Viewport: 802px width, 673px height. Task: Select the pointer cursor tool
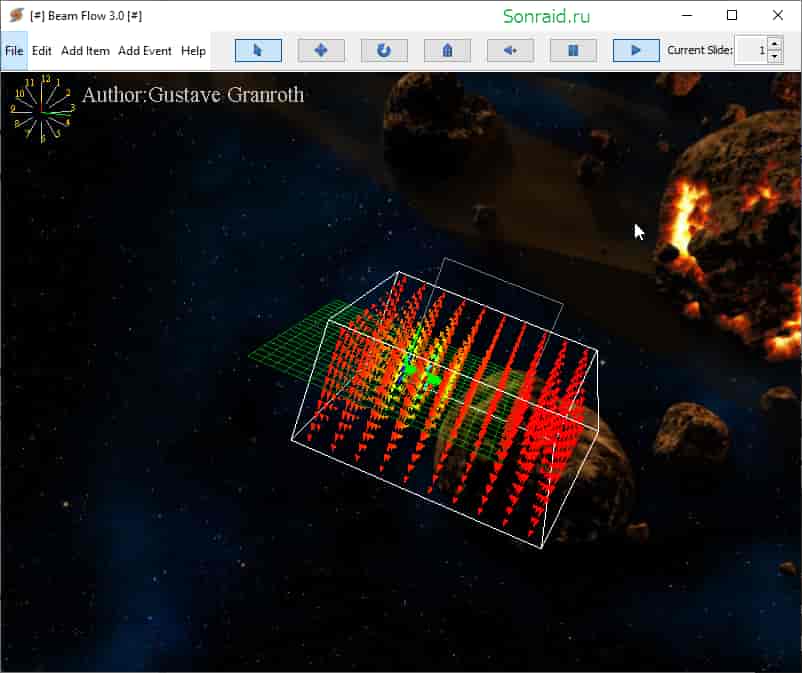[x=258, y=51]
